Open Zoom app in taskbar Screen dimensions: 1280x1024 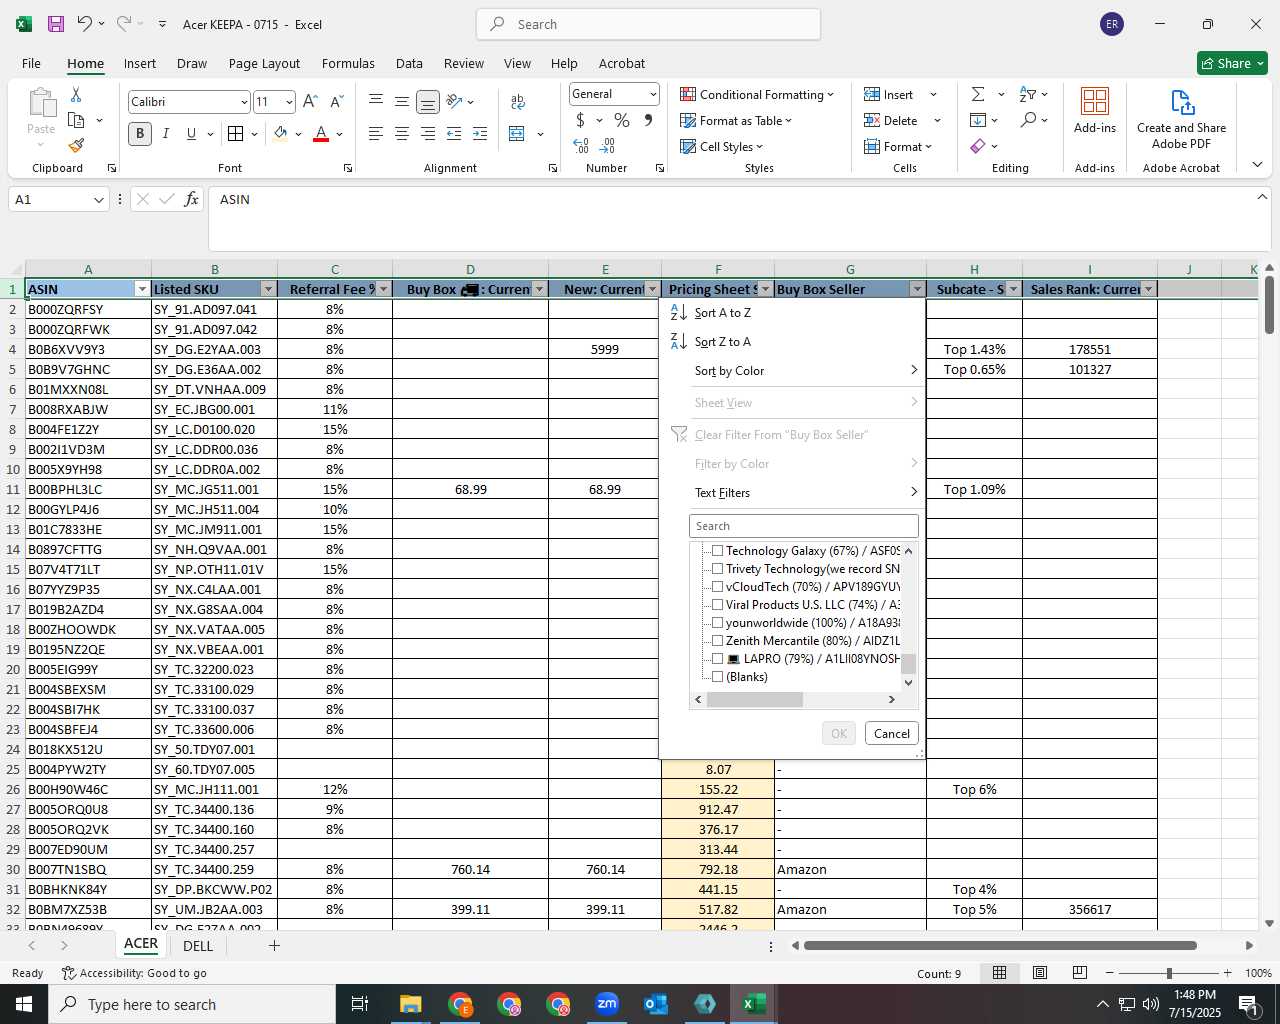click(x=607, y=1004)
